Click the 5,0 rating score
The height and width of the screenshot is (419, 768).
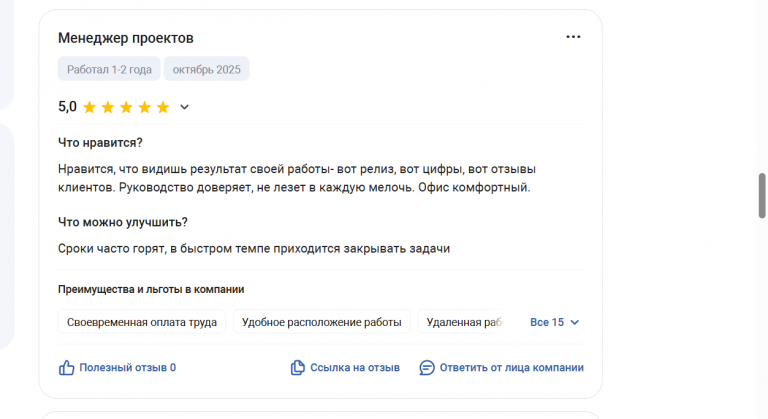coord(67,107)
